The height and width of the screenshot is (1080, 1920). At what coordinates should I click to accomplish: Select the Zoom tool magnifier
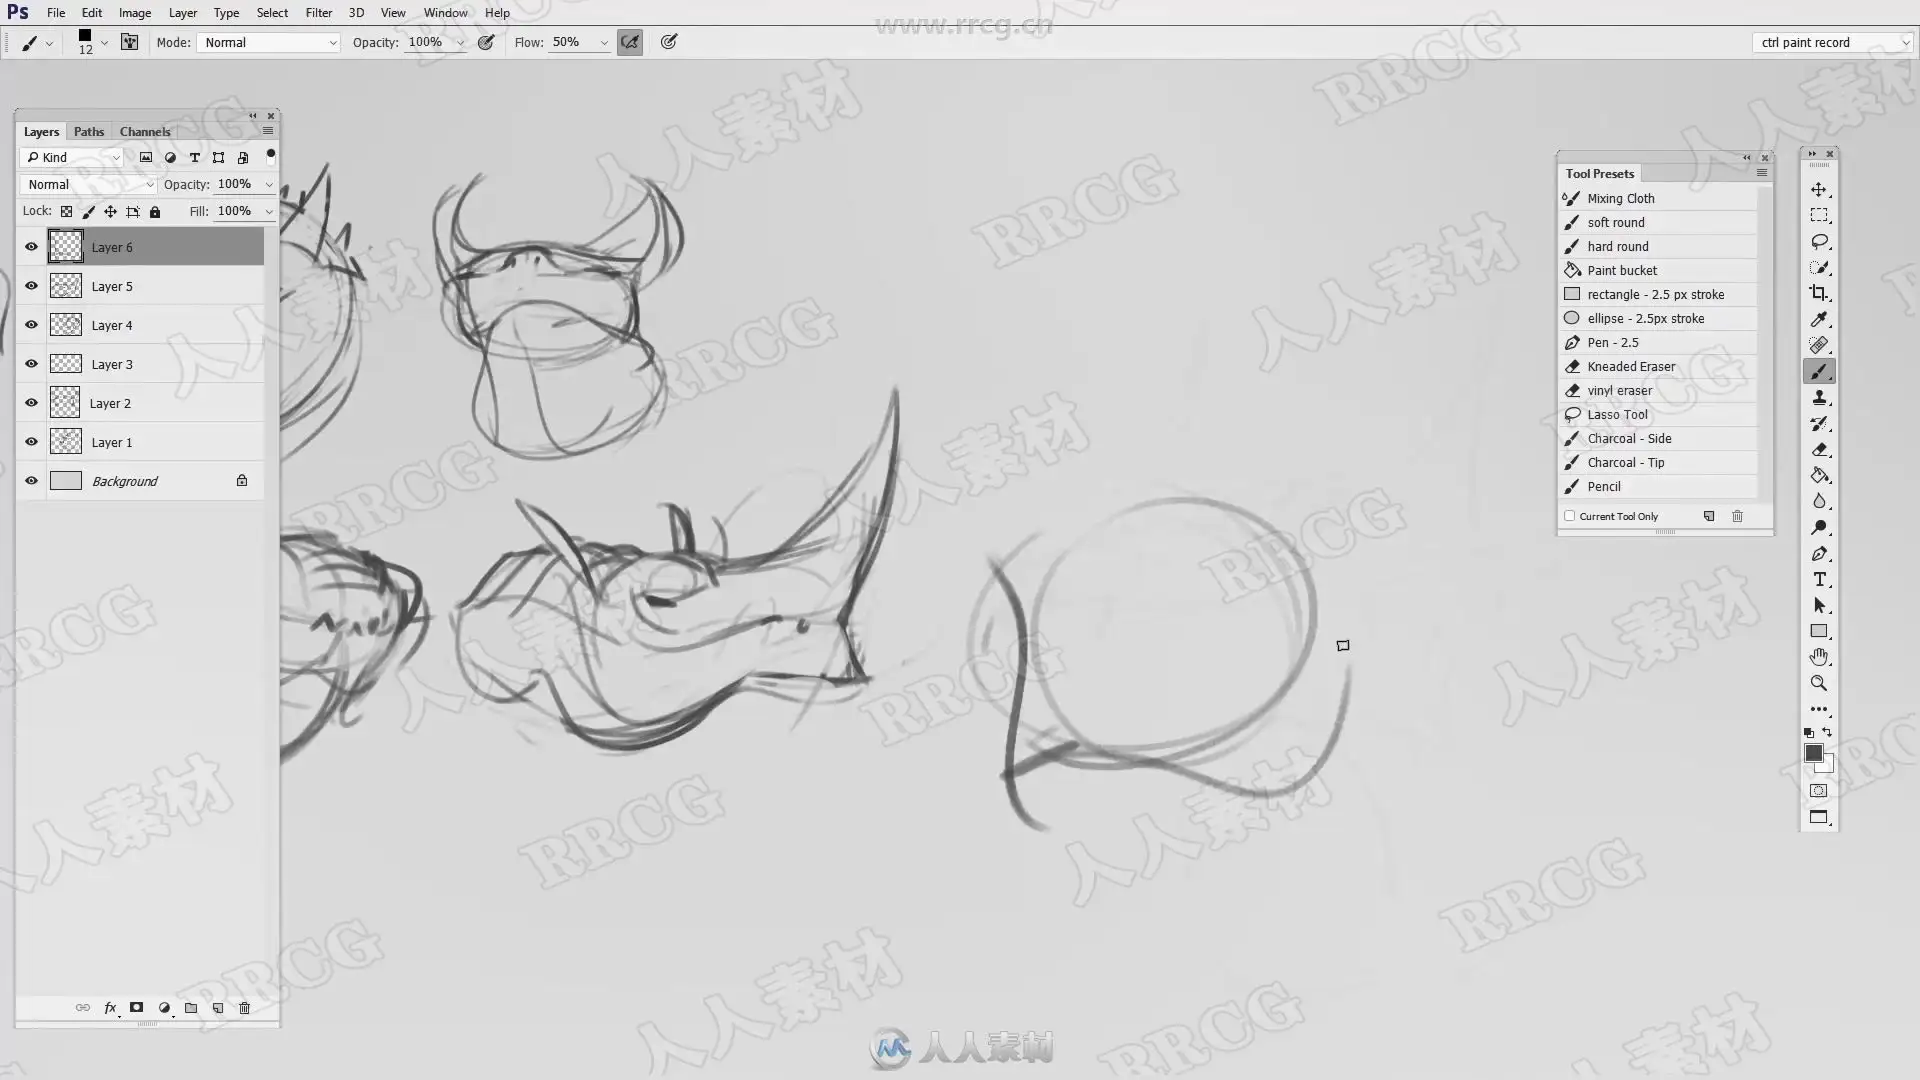1819,684
